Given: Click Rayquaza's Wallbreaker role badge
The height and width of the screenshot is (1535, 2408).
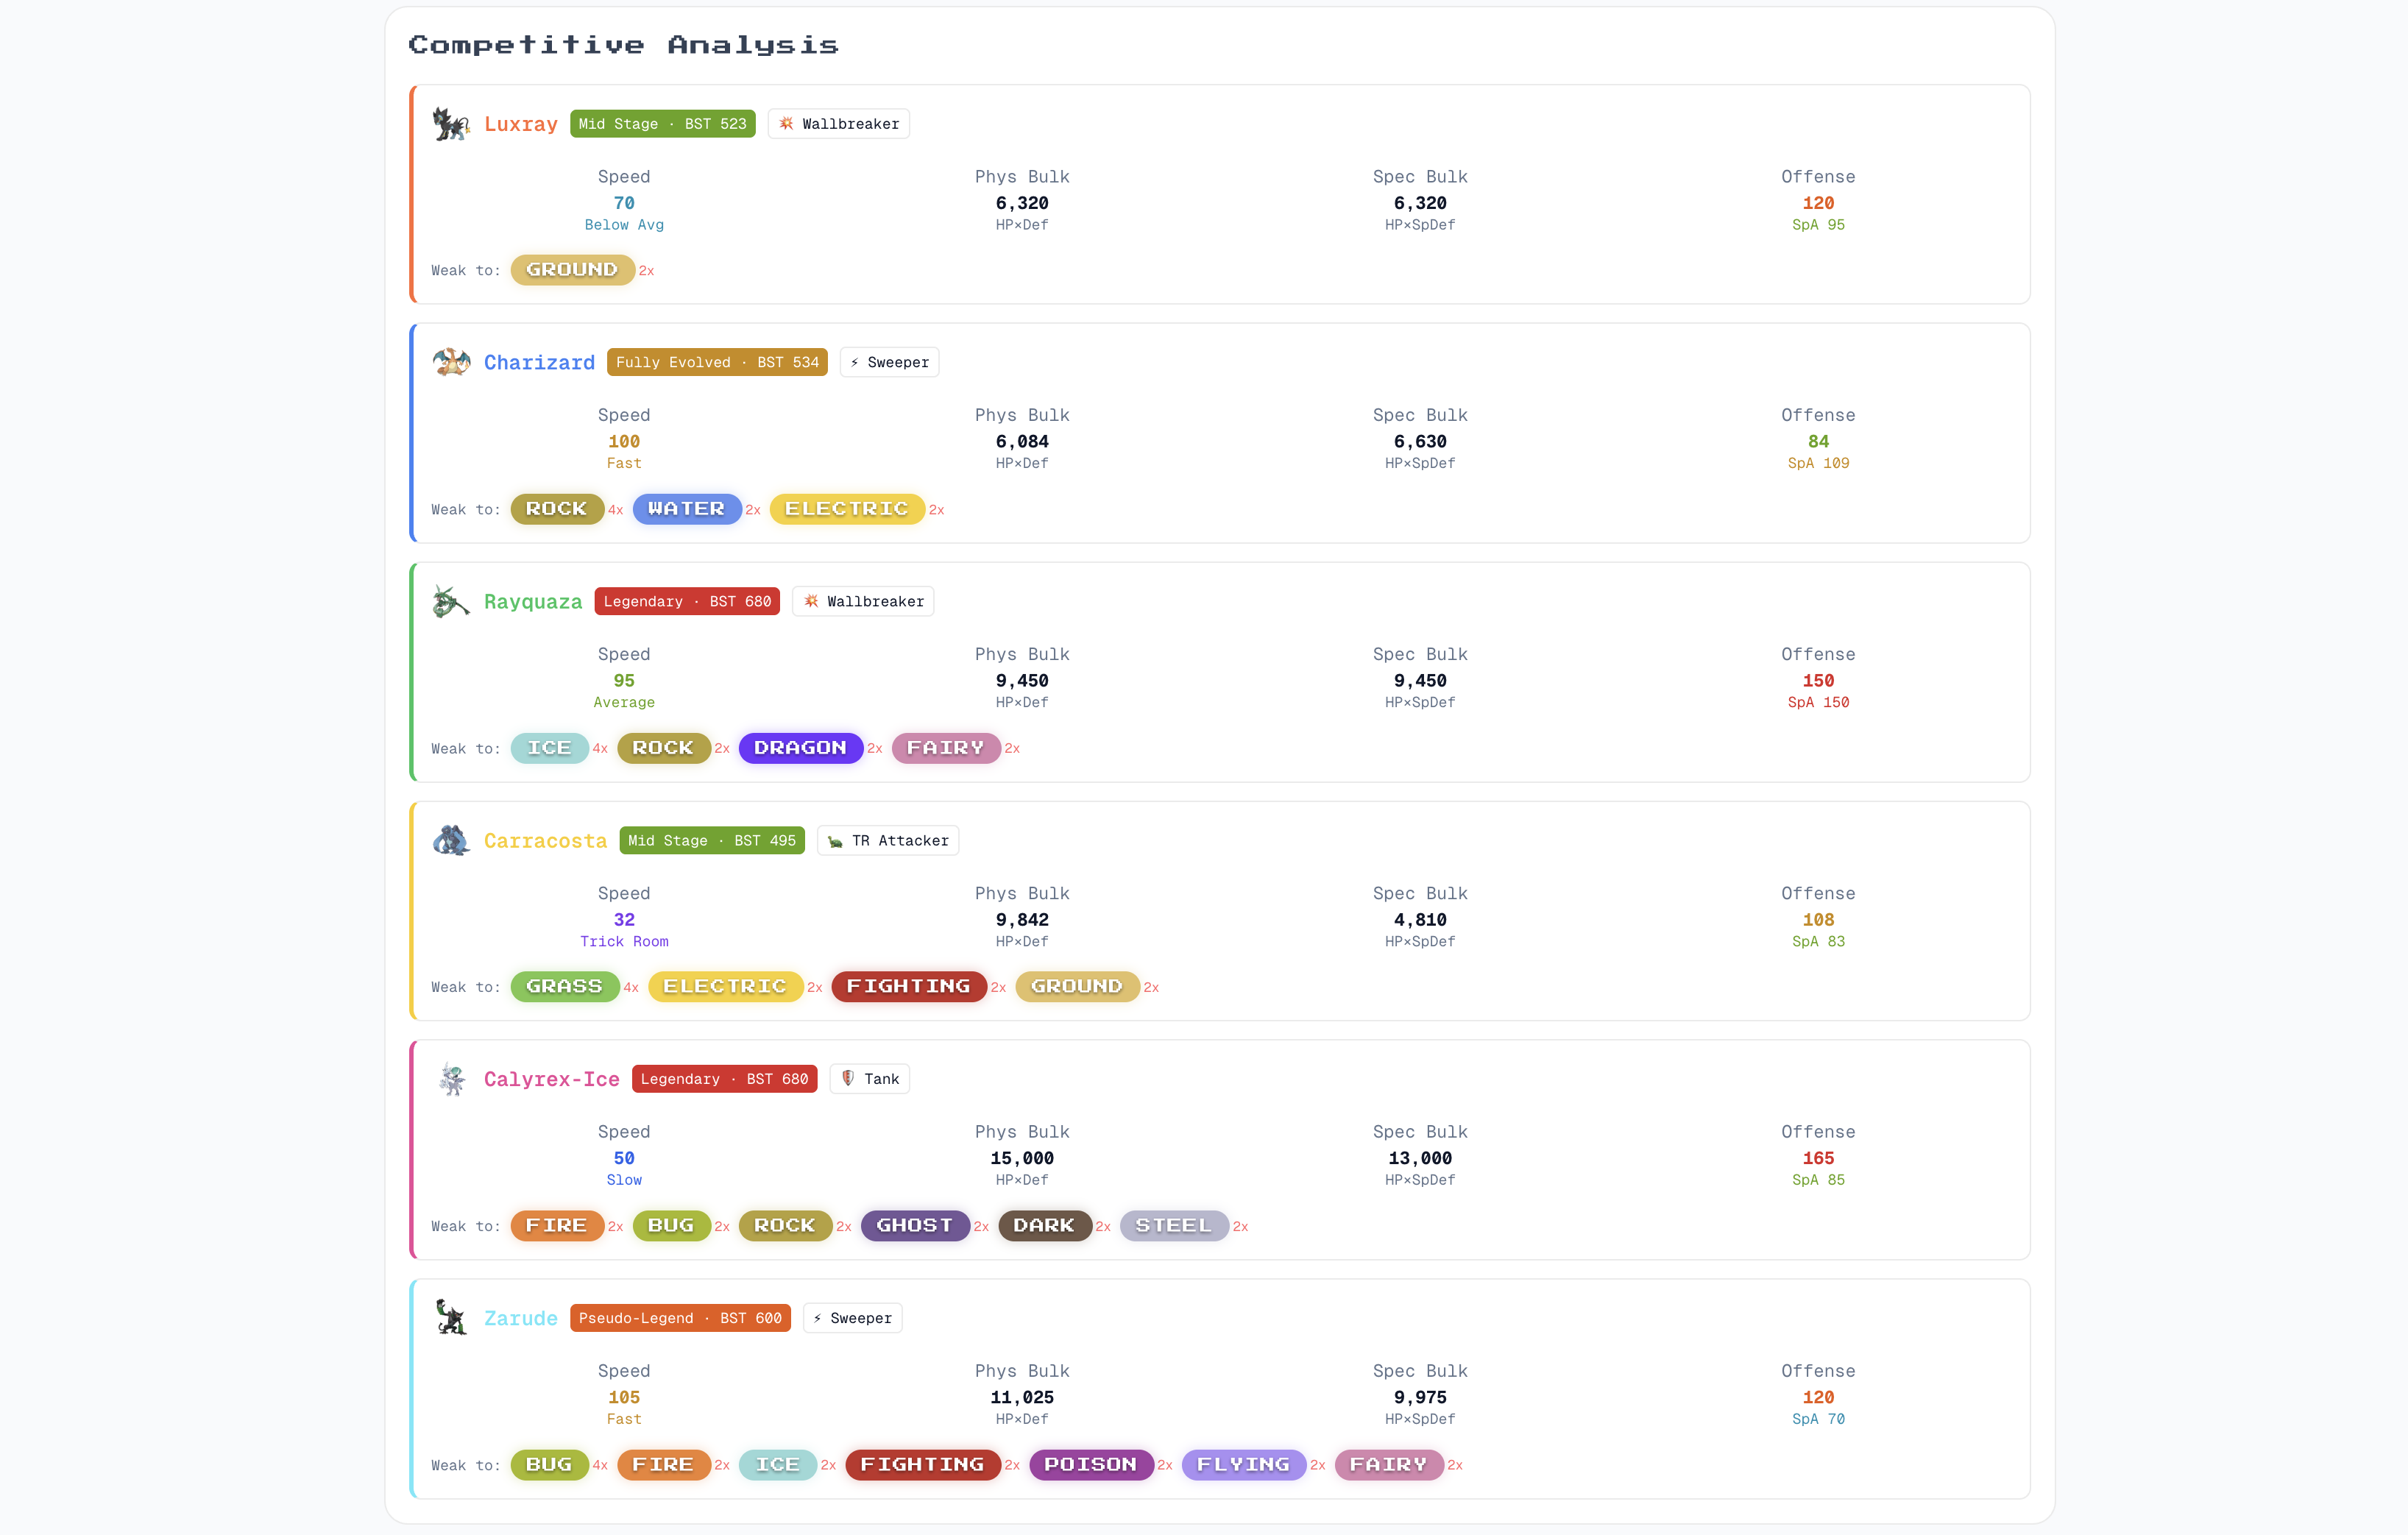Looking at the screenshot, I should [863, 601].
